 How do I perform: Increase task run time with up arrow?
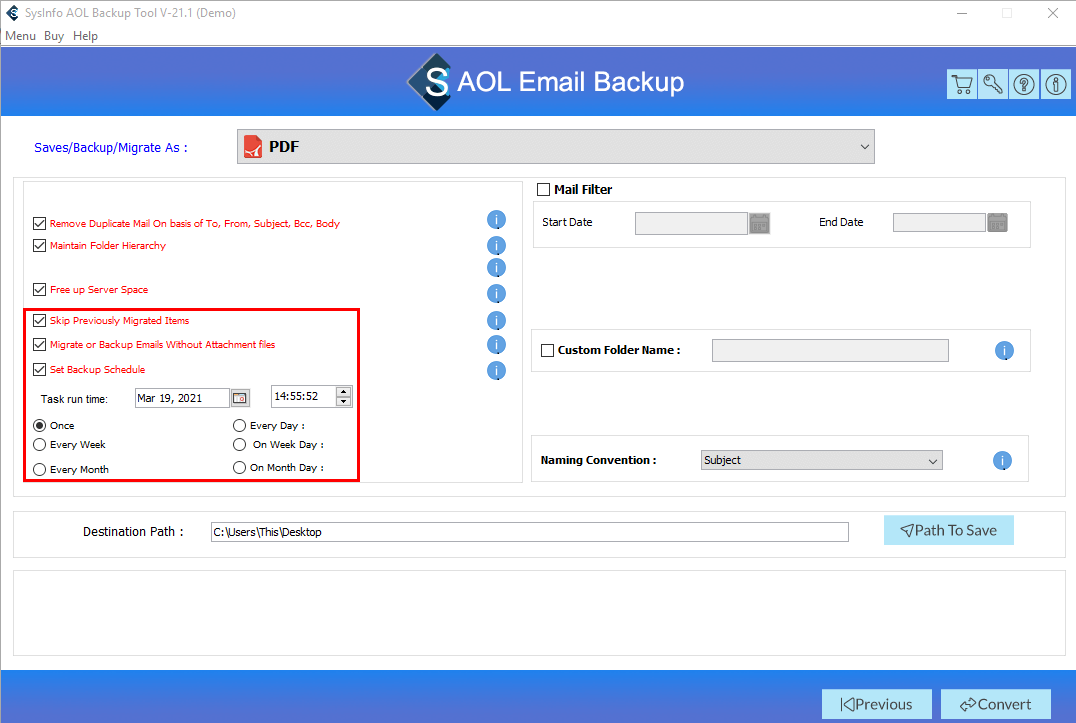pos(344,392)
